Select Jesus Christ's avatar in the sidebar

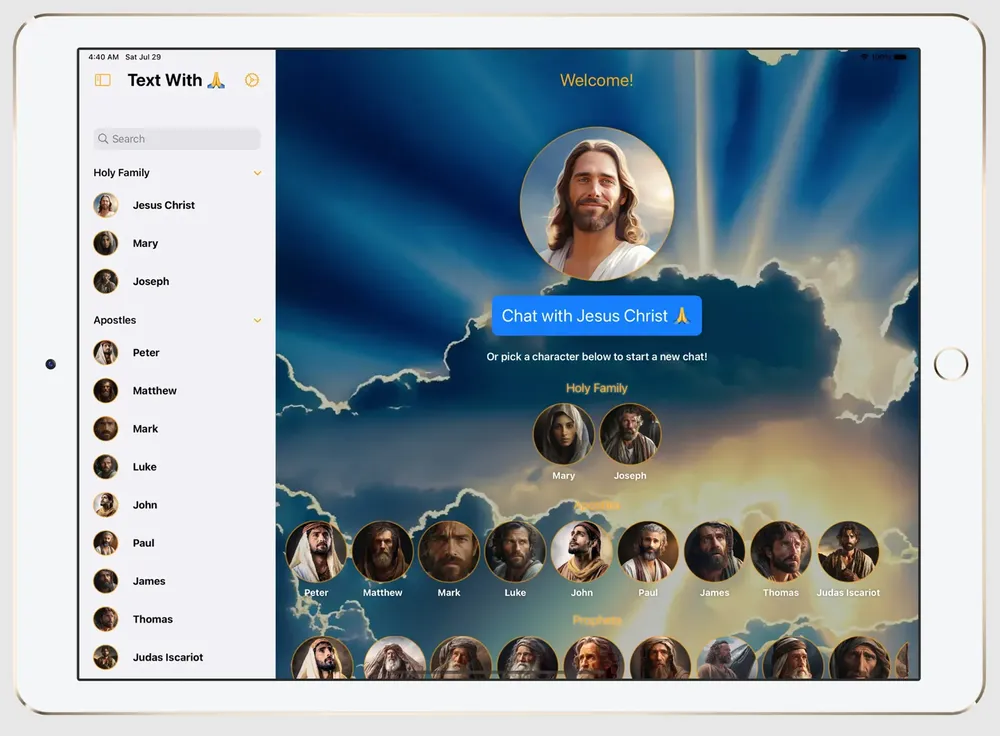coord(105,204)
